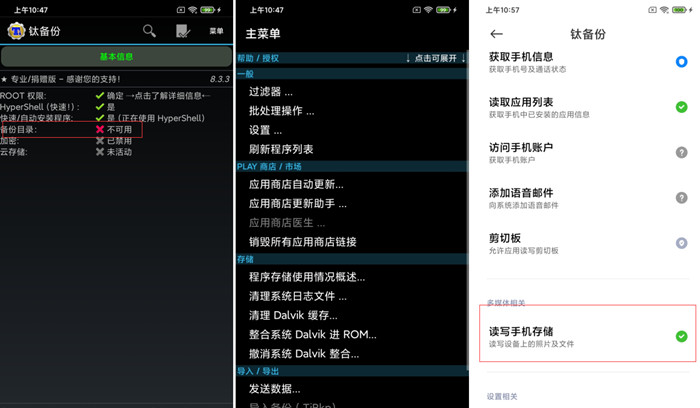Toggle the 读写手机存储 green check
This screenshot has height=408, width=700.
(681, 336)
